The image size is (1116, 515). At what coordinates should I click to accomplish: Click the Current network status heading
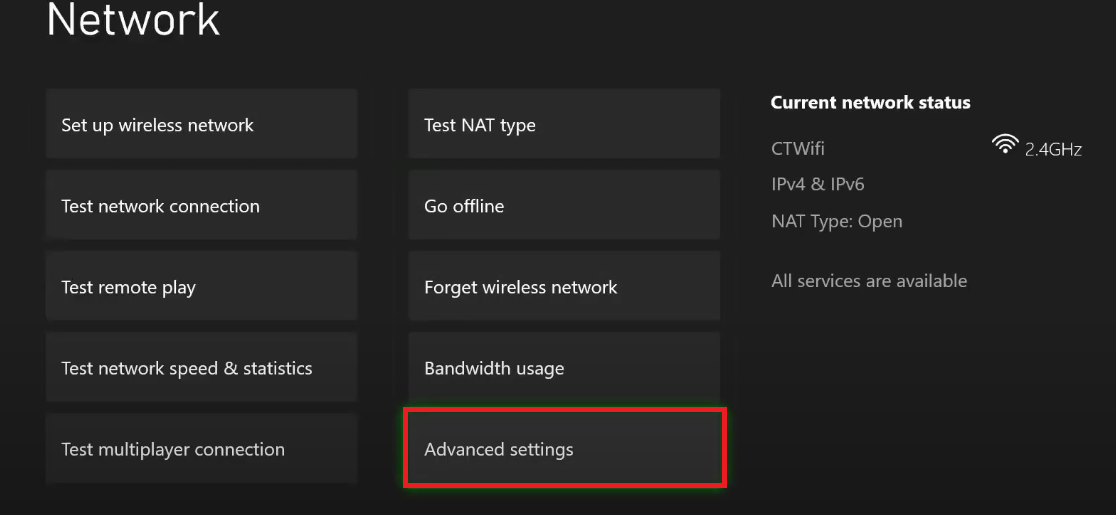tap(870, 103)
